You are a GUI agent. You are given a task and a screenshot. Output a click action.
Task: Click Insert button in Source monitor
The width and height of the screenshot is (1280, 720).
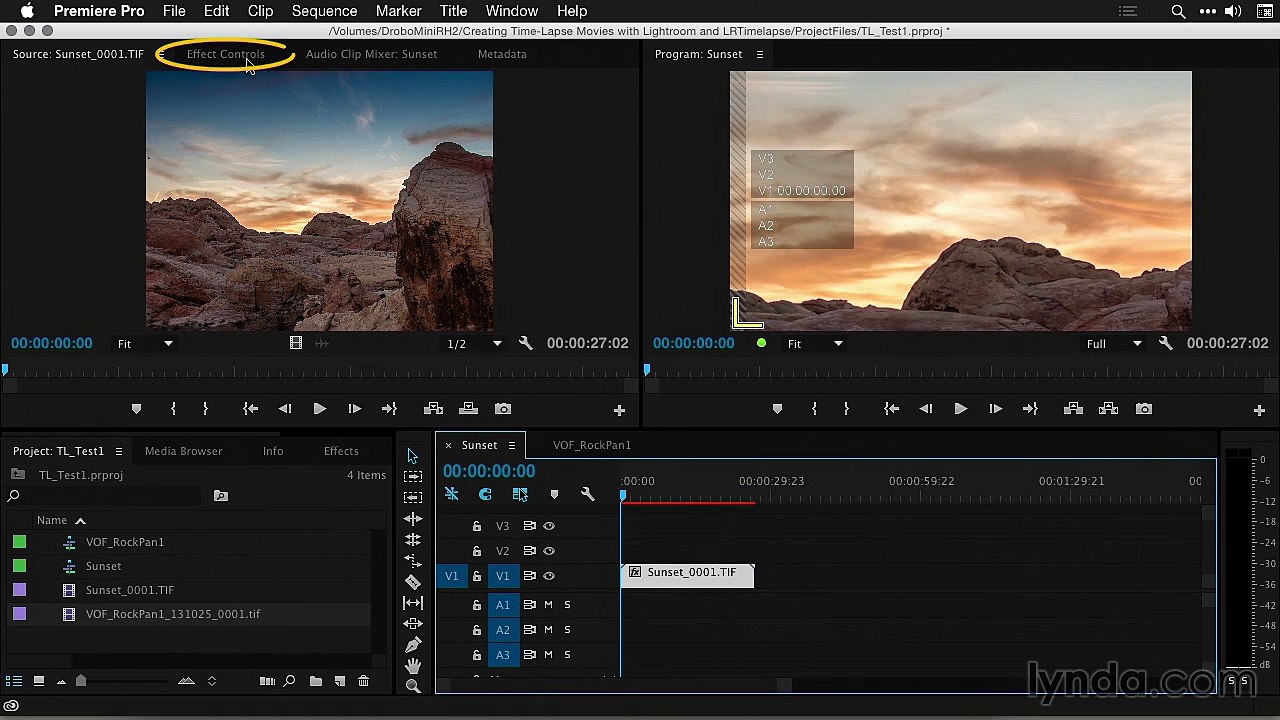click(x=433, y=409)
